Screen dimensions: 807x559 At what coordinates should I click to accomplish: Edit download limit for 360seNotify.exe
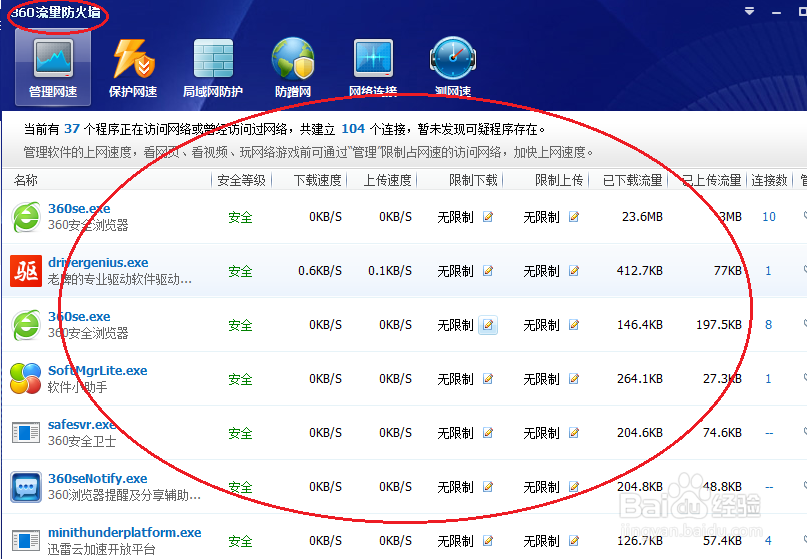tap(488, 487)
